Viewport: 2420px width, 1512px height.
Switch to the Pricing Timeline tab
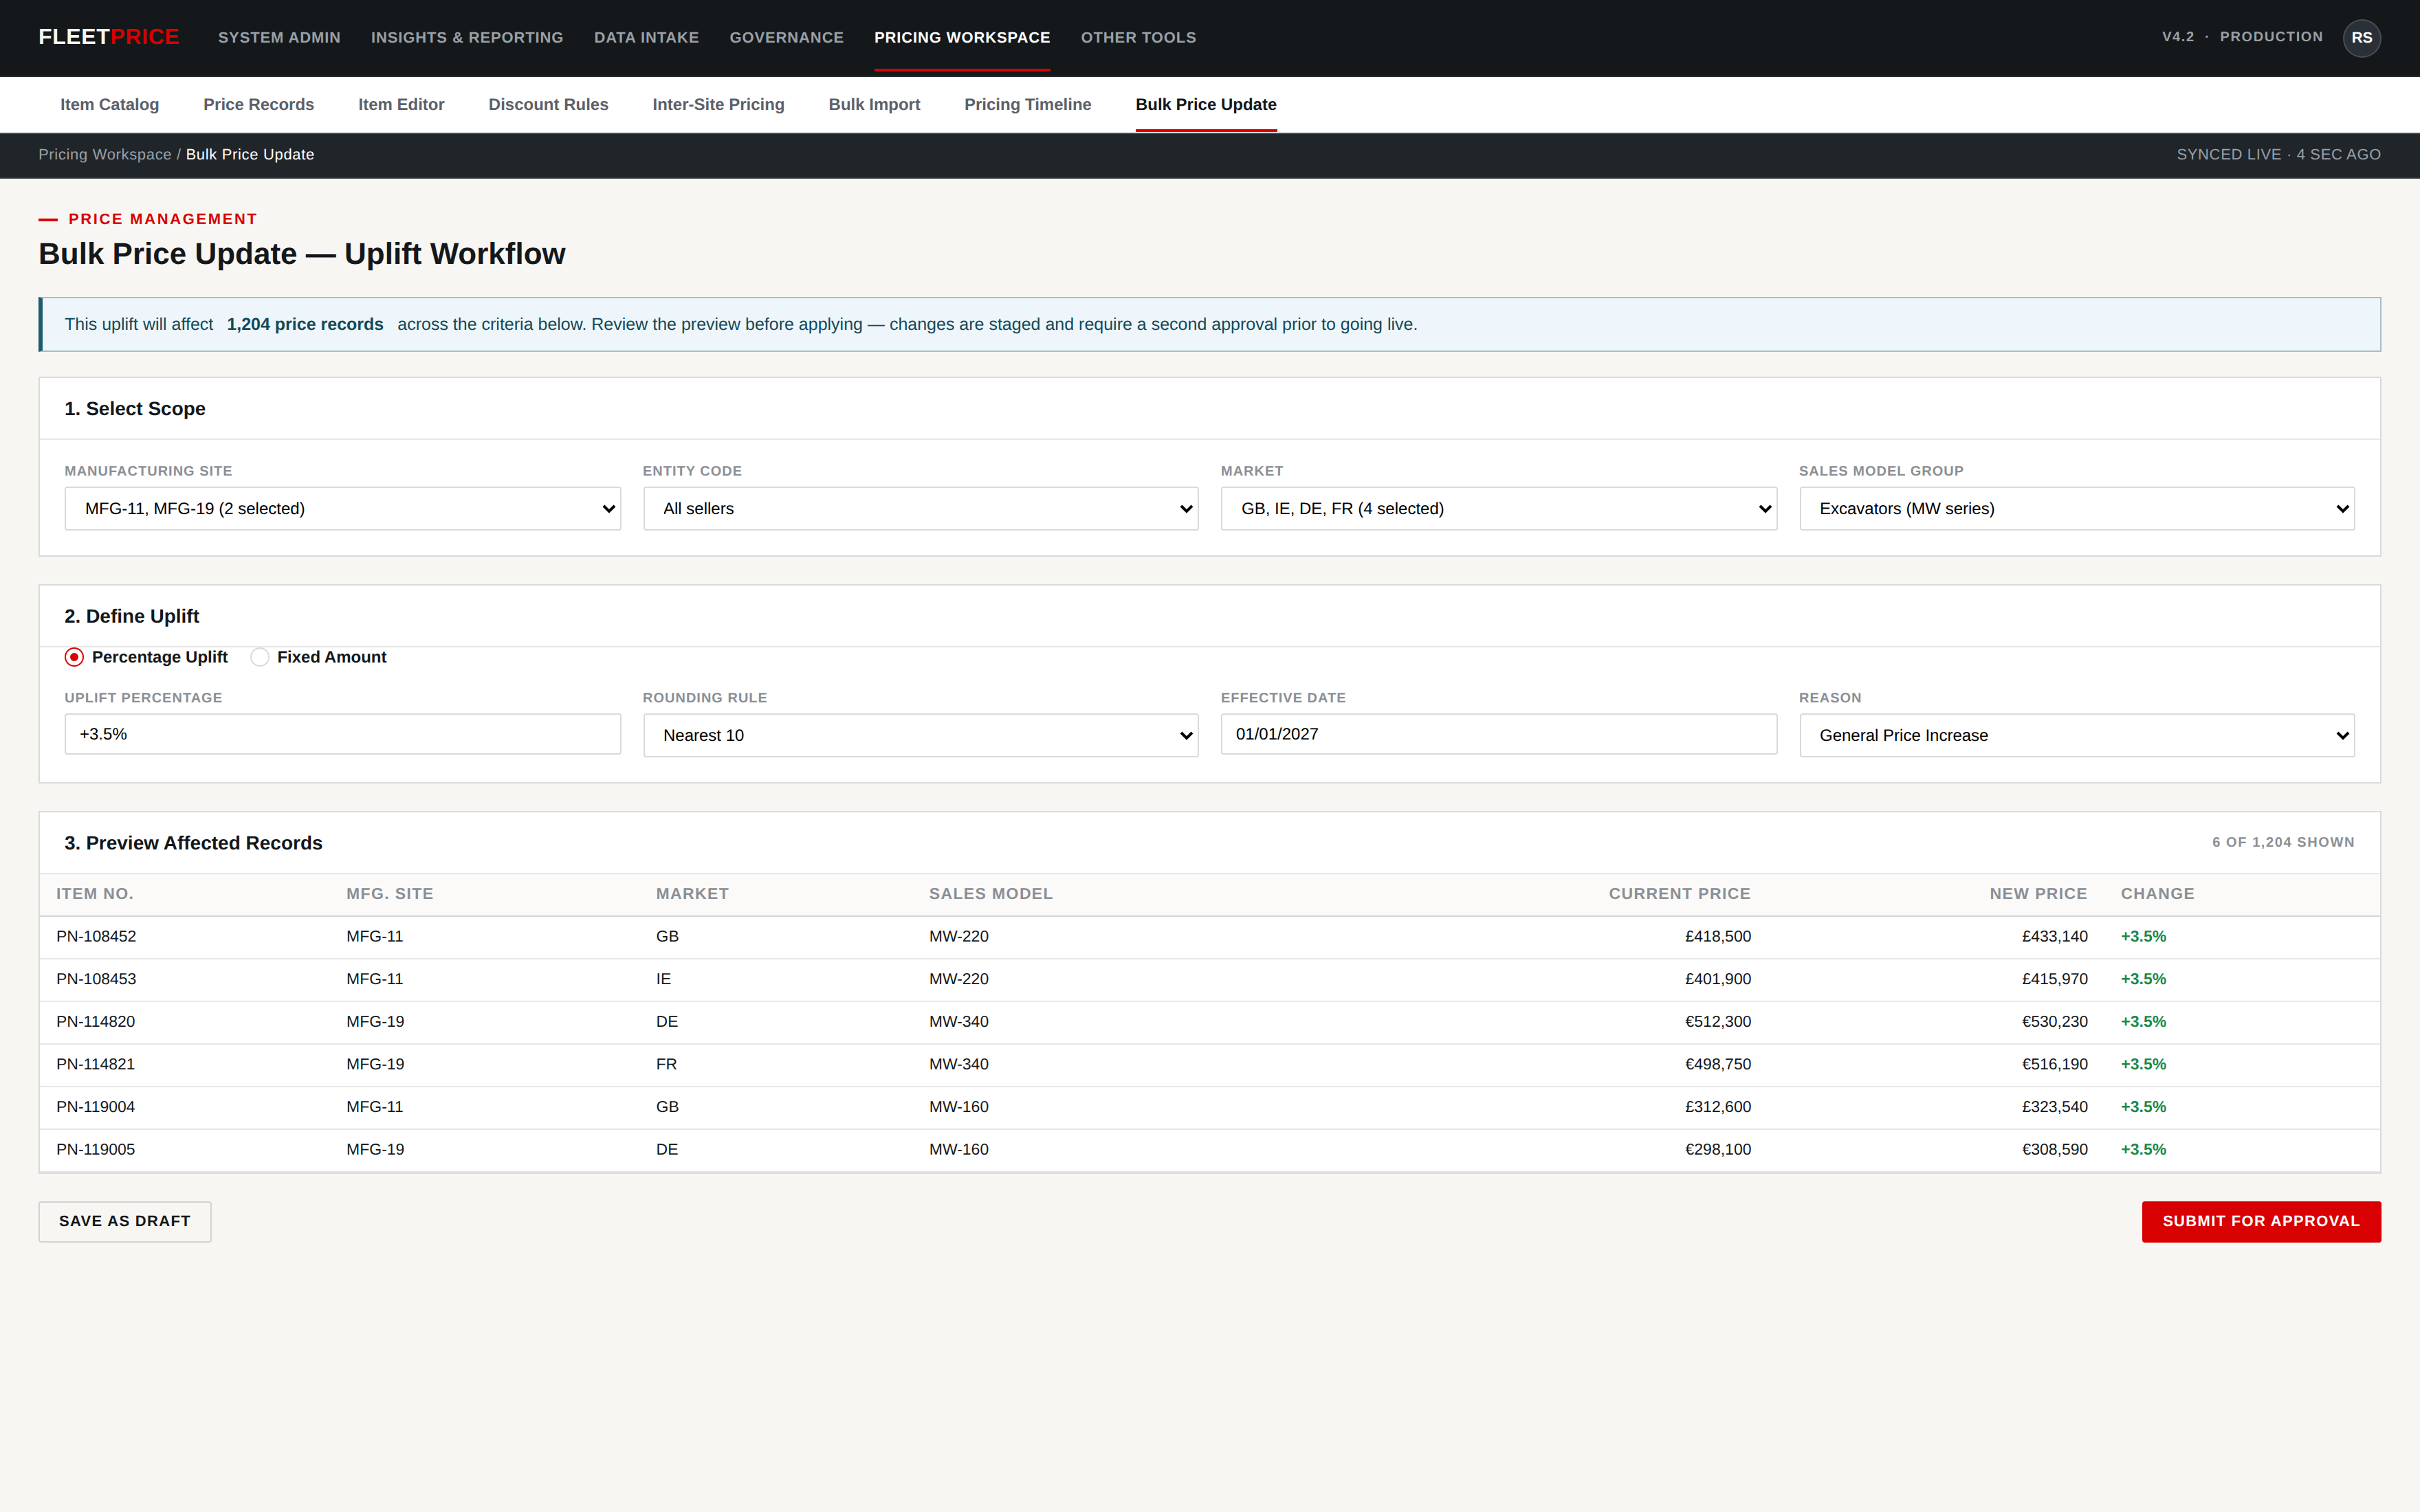pos(1027,104)
